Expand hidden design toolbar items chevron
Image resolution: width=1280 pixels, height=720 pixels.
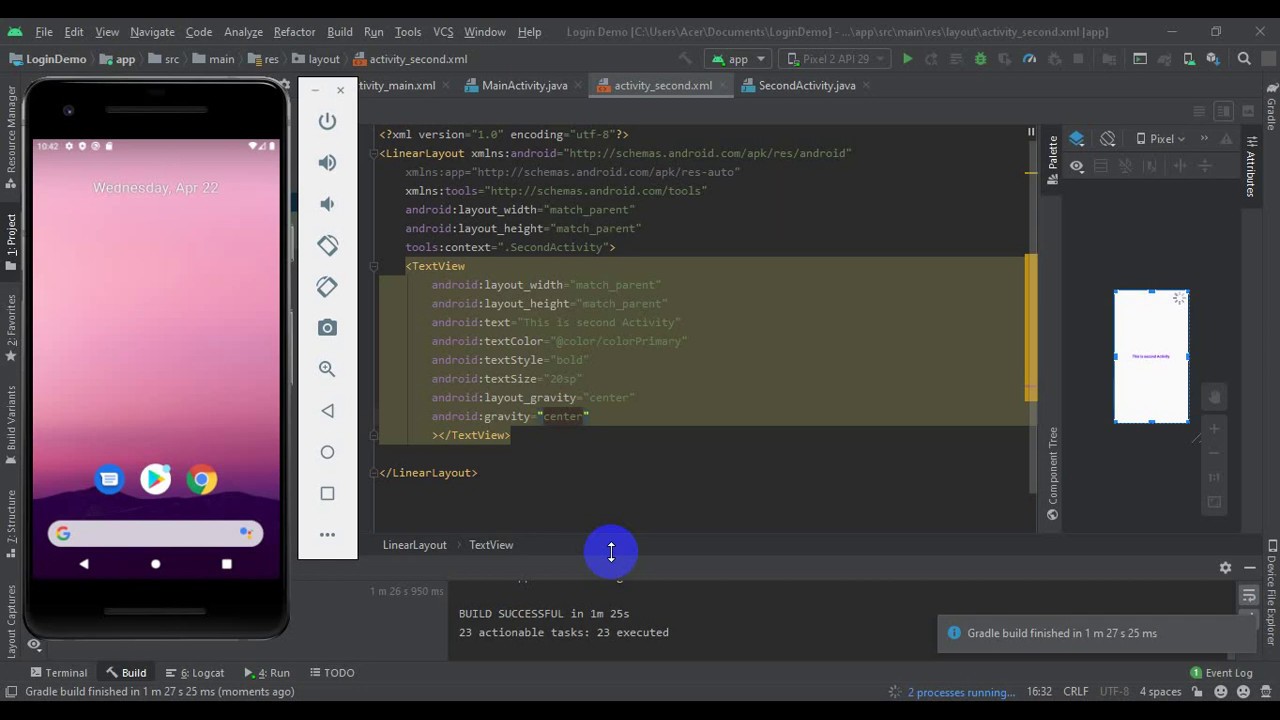tap(1204, 139)
